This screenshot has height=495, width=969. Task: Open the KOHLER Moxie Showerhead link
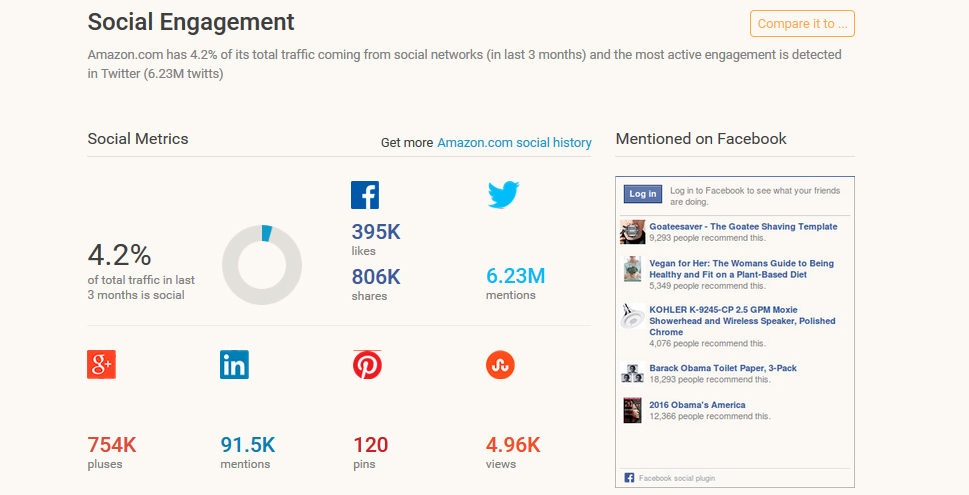pyautogui.click(x=742, y=320)
